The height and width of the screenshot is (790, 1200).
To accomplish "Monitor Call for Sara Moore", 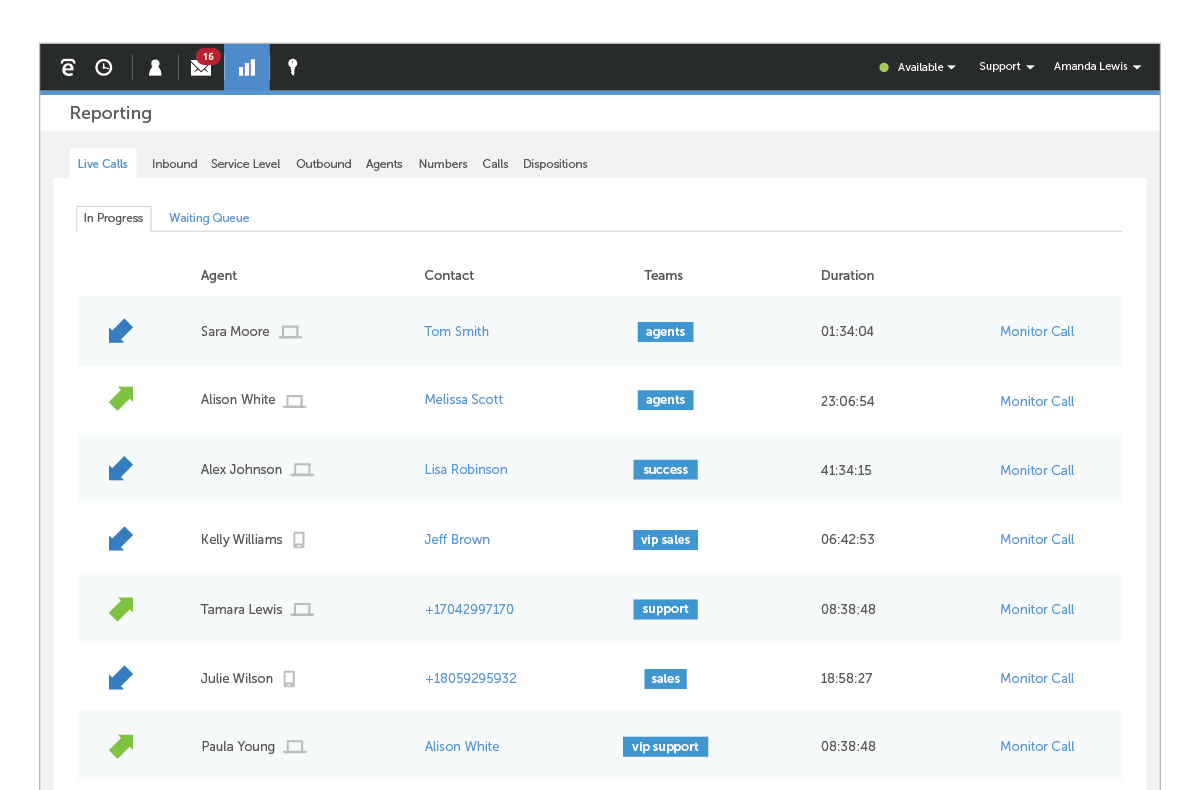I will click(1037, 331).
